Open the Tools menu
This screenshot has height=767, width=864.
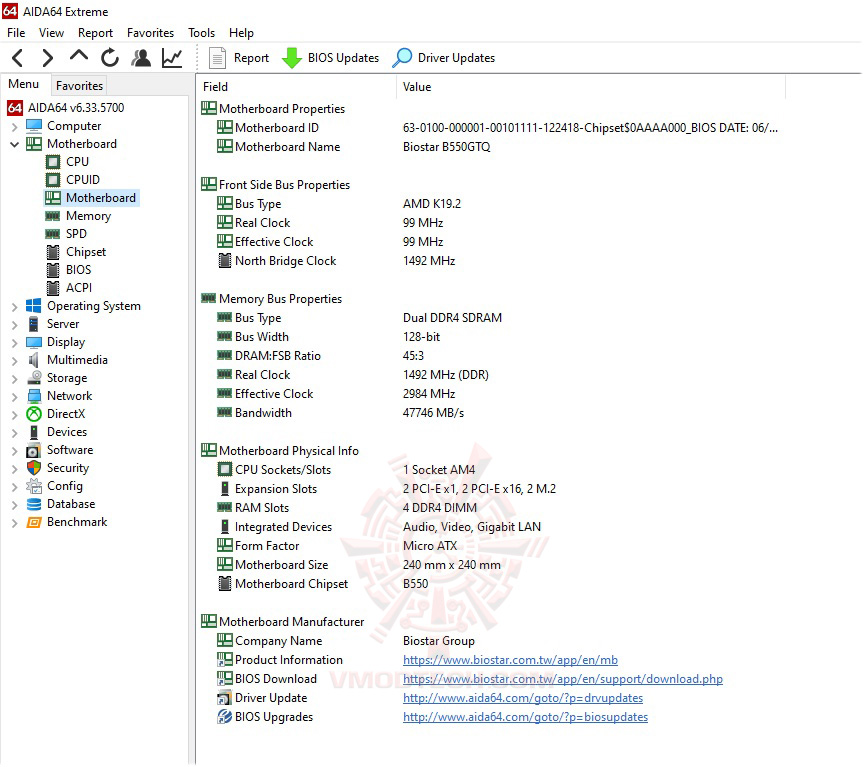tap(202, 33)
